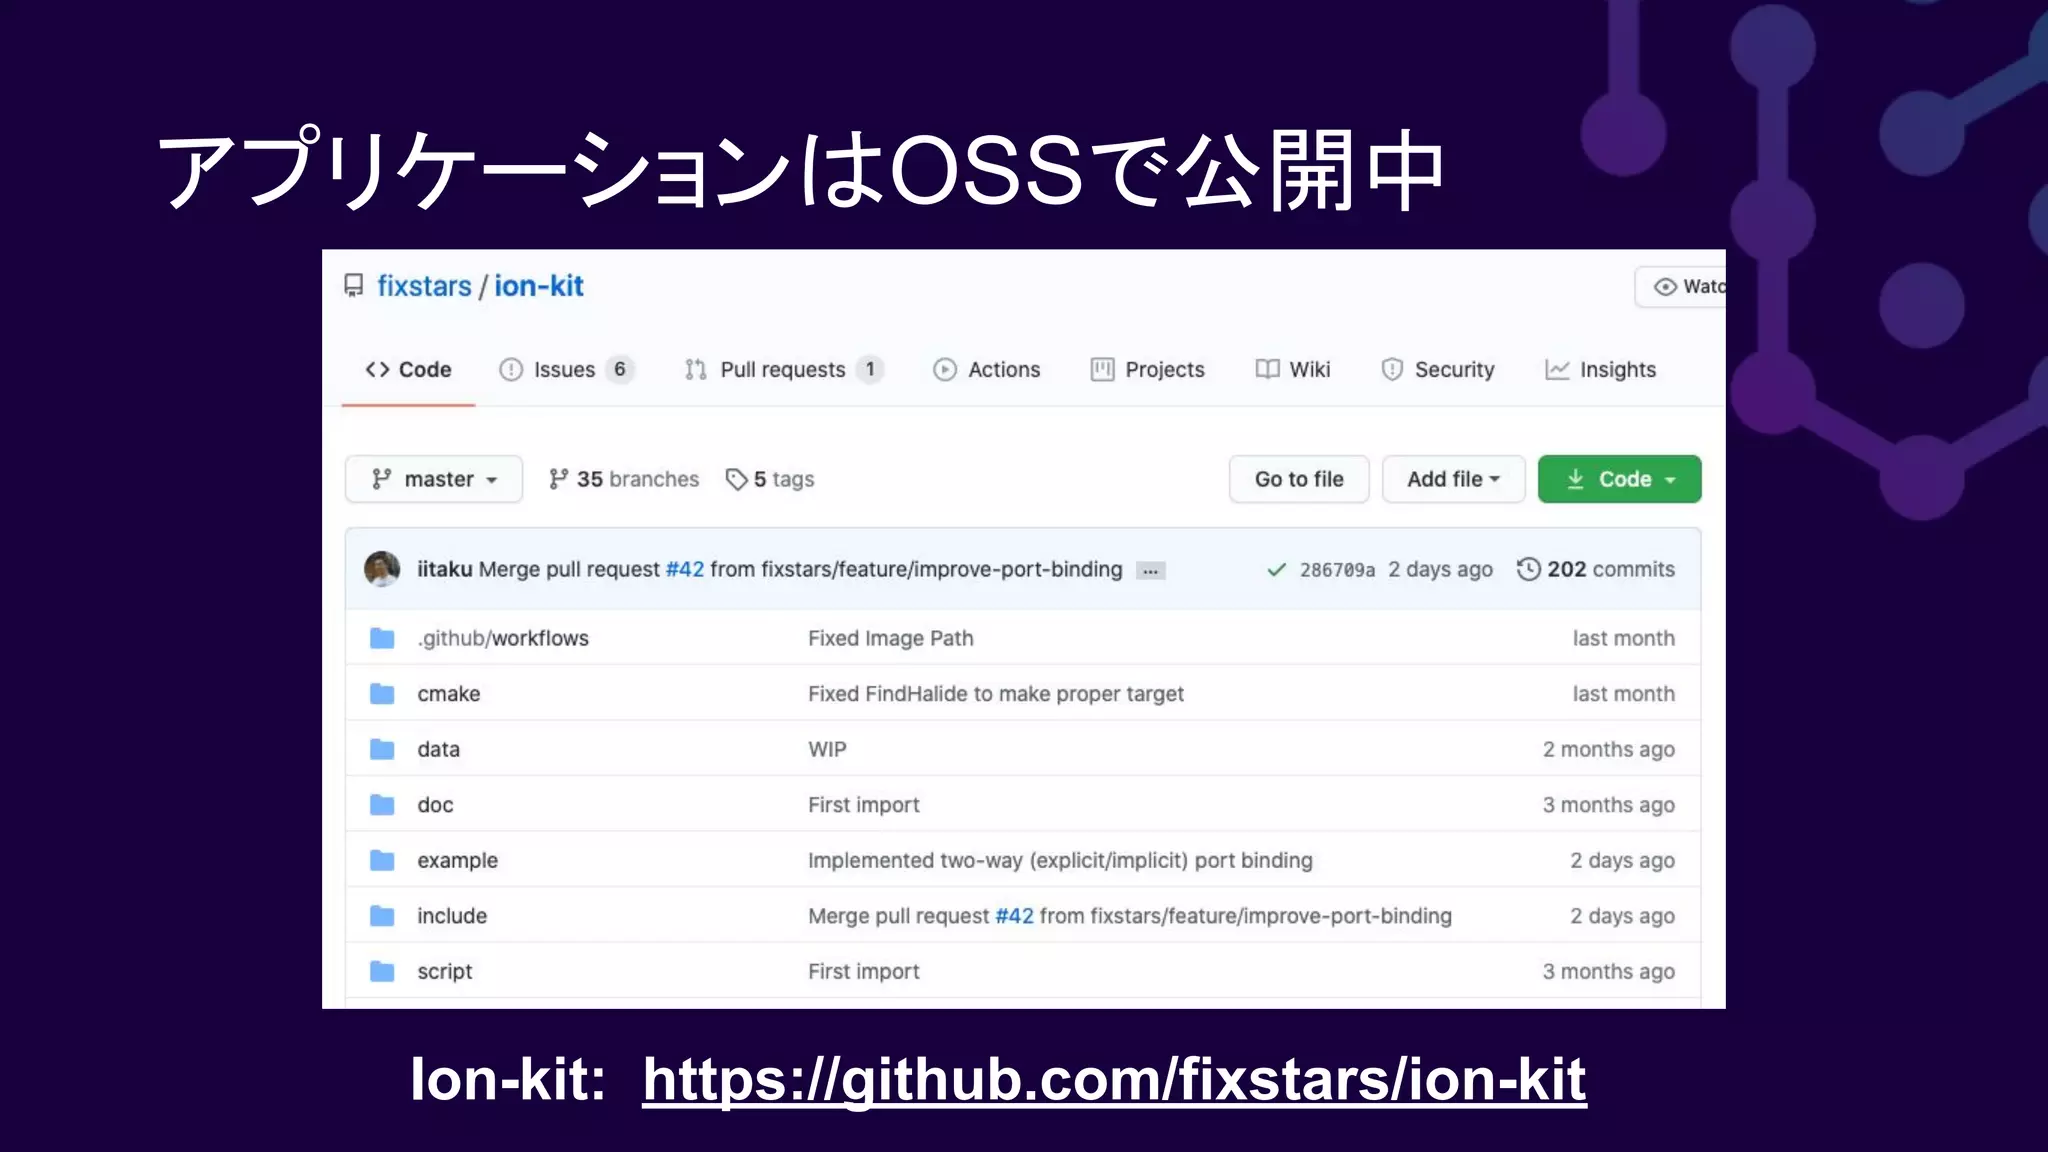Click the folder icon for example
The height and width of the screenshot is (1152, 2048).
point(382,860)
